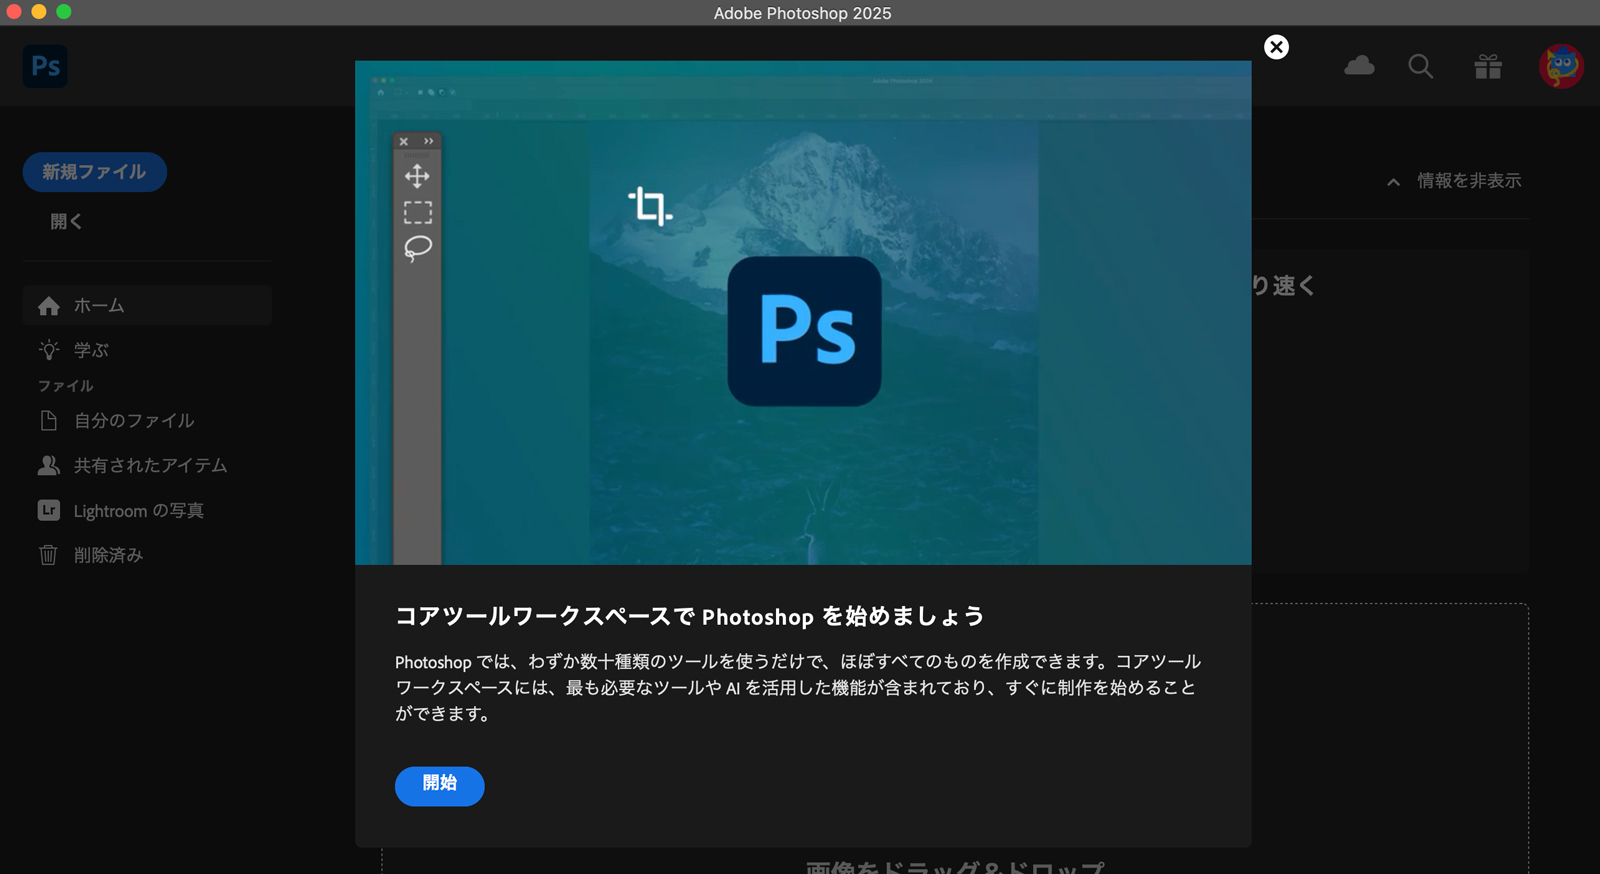This screenshot has height=874, width=1600.
Task: Open 削除済み trash items
Action: click(108, 555)
